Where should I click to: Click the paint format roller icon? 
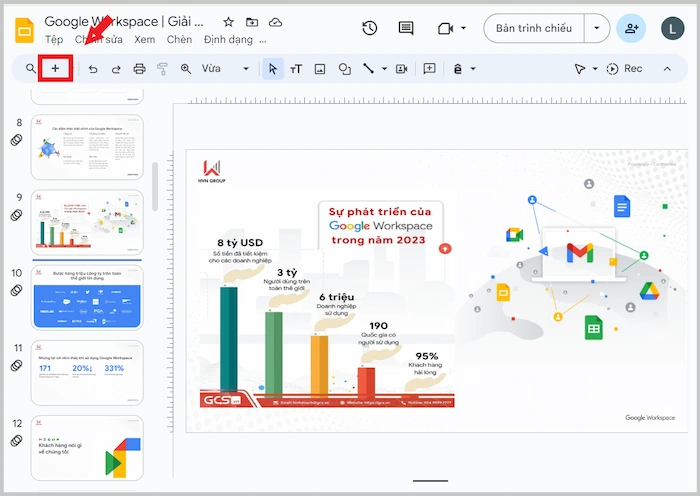point(162,69)
